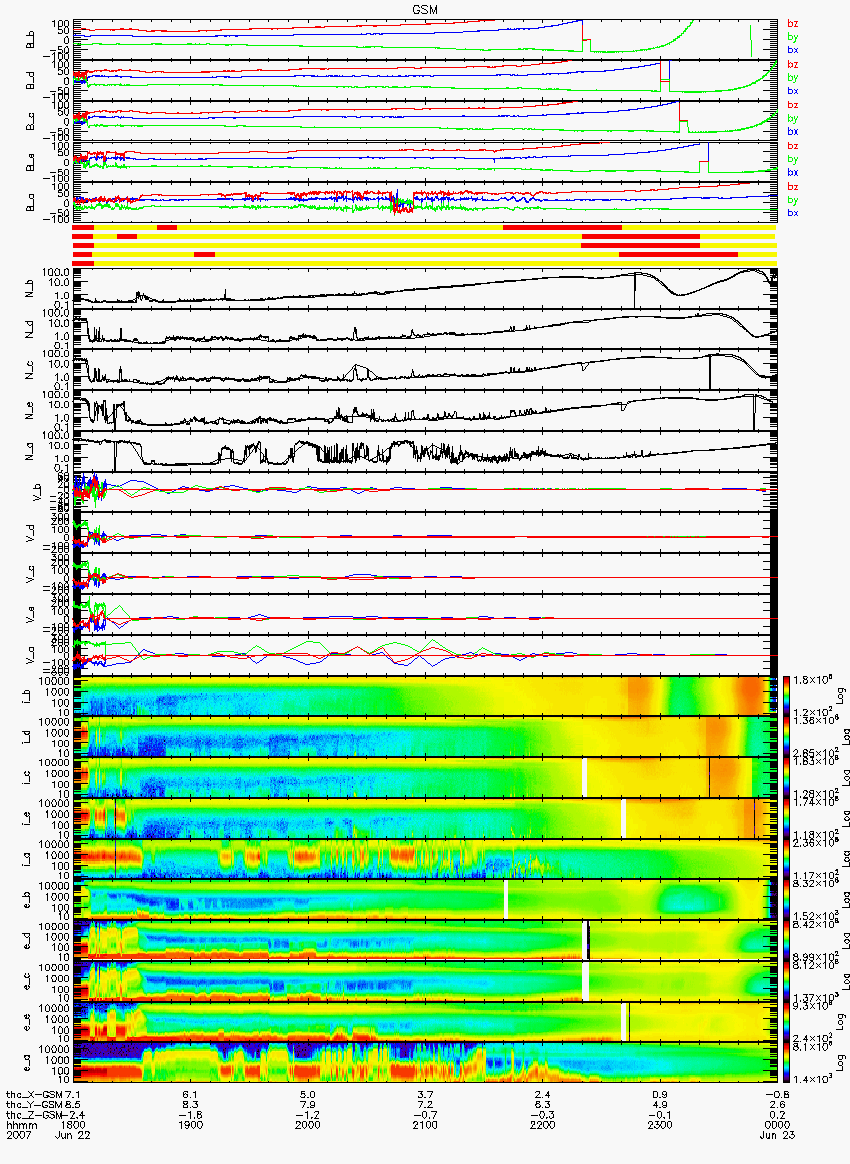Click the thc_Y-GSM axis label
The height and width of the screenshot is (1164, 850).
[x=34, y=1105]
